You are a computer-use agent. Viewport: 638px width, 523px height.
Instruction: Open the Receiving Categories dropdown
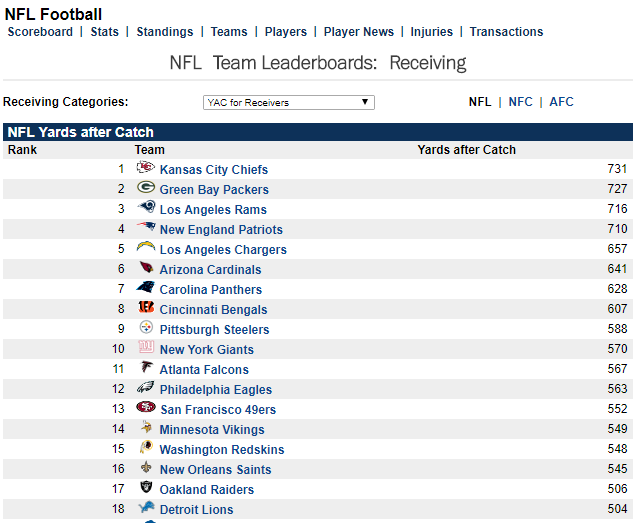coord(289,103)
